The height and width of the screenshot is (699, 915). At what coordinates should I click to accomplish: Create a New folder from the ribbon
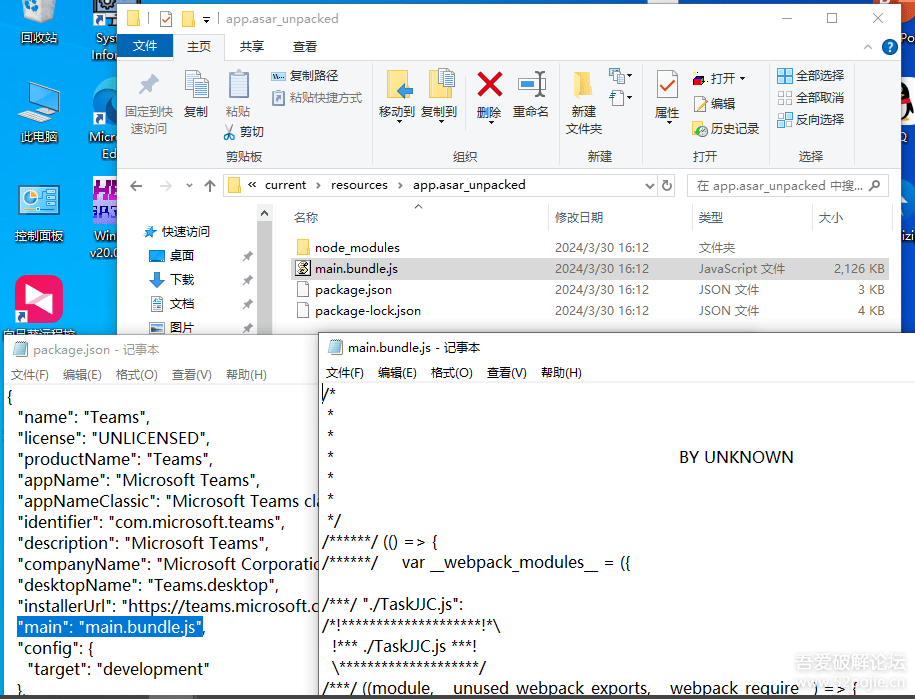[584, 103]
